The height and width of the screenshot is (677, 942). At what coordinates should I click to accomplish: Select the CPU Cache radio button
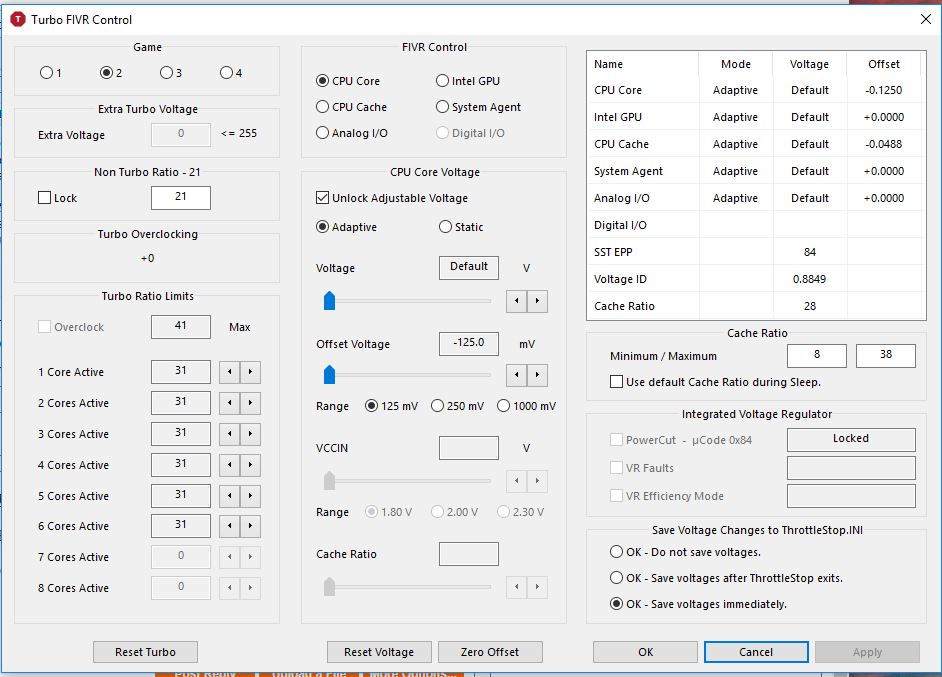click(x=323, y=107)
